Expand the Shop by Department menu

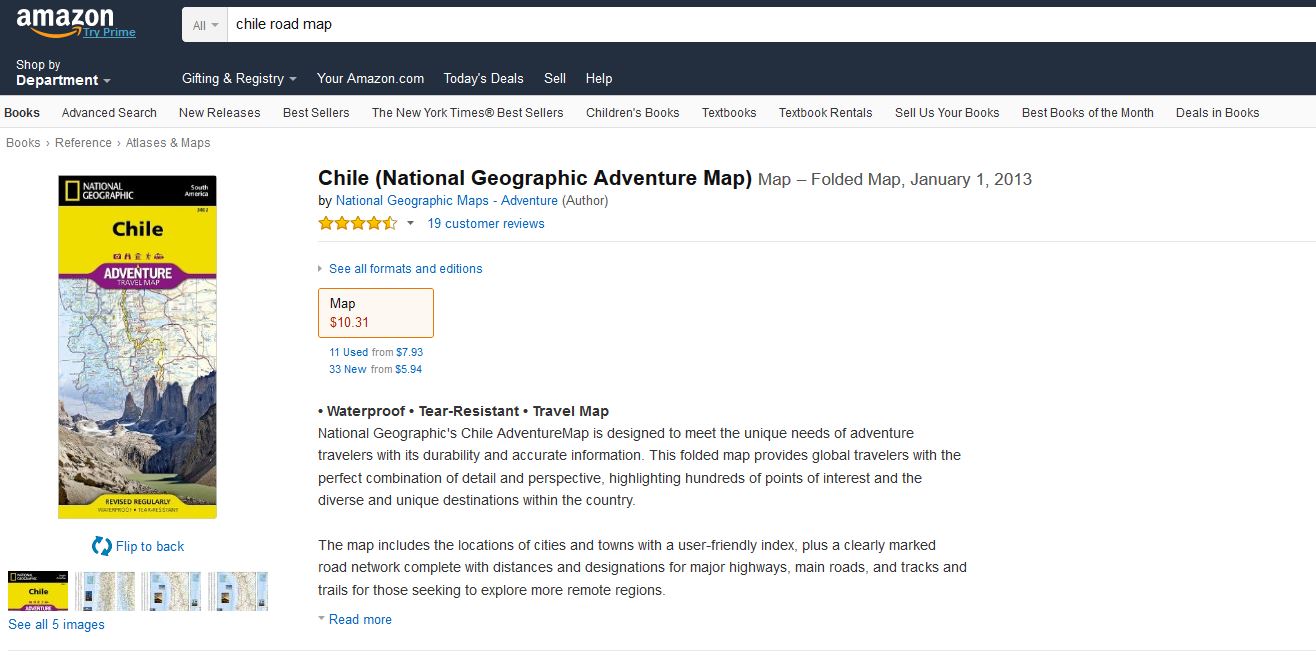pyautogui.click(x=63, y=73)
